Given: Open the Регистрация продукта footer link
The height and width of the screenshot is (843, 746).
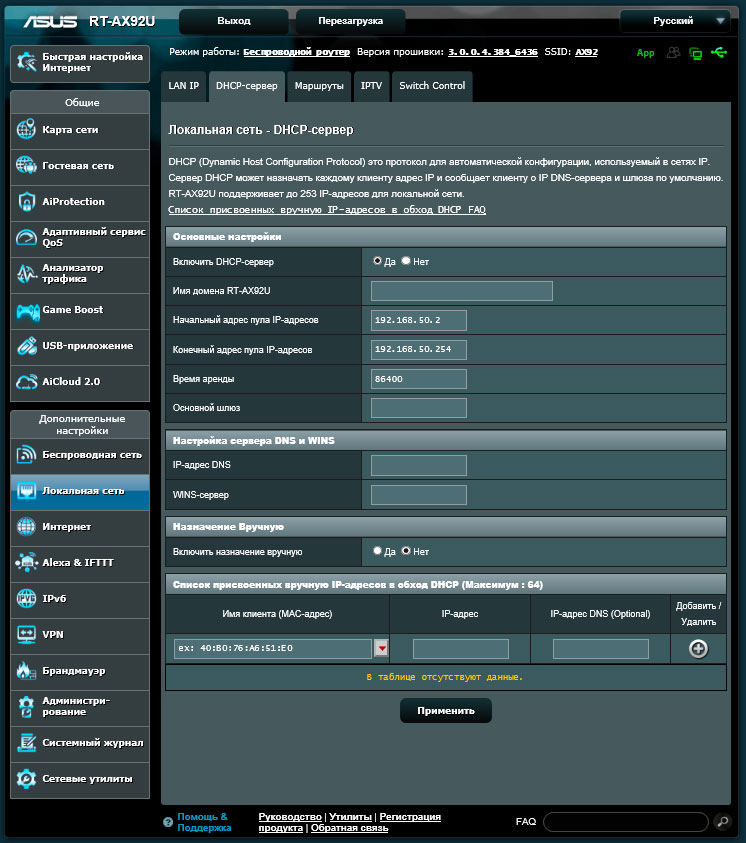Looking at the screenshot, I should click(349, 822).
